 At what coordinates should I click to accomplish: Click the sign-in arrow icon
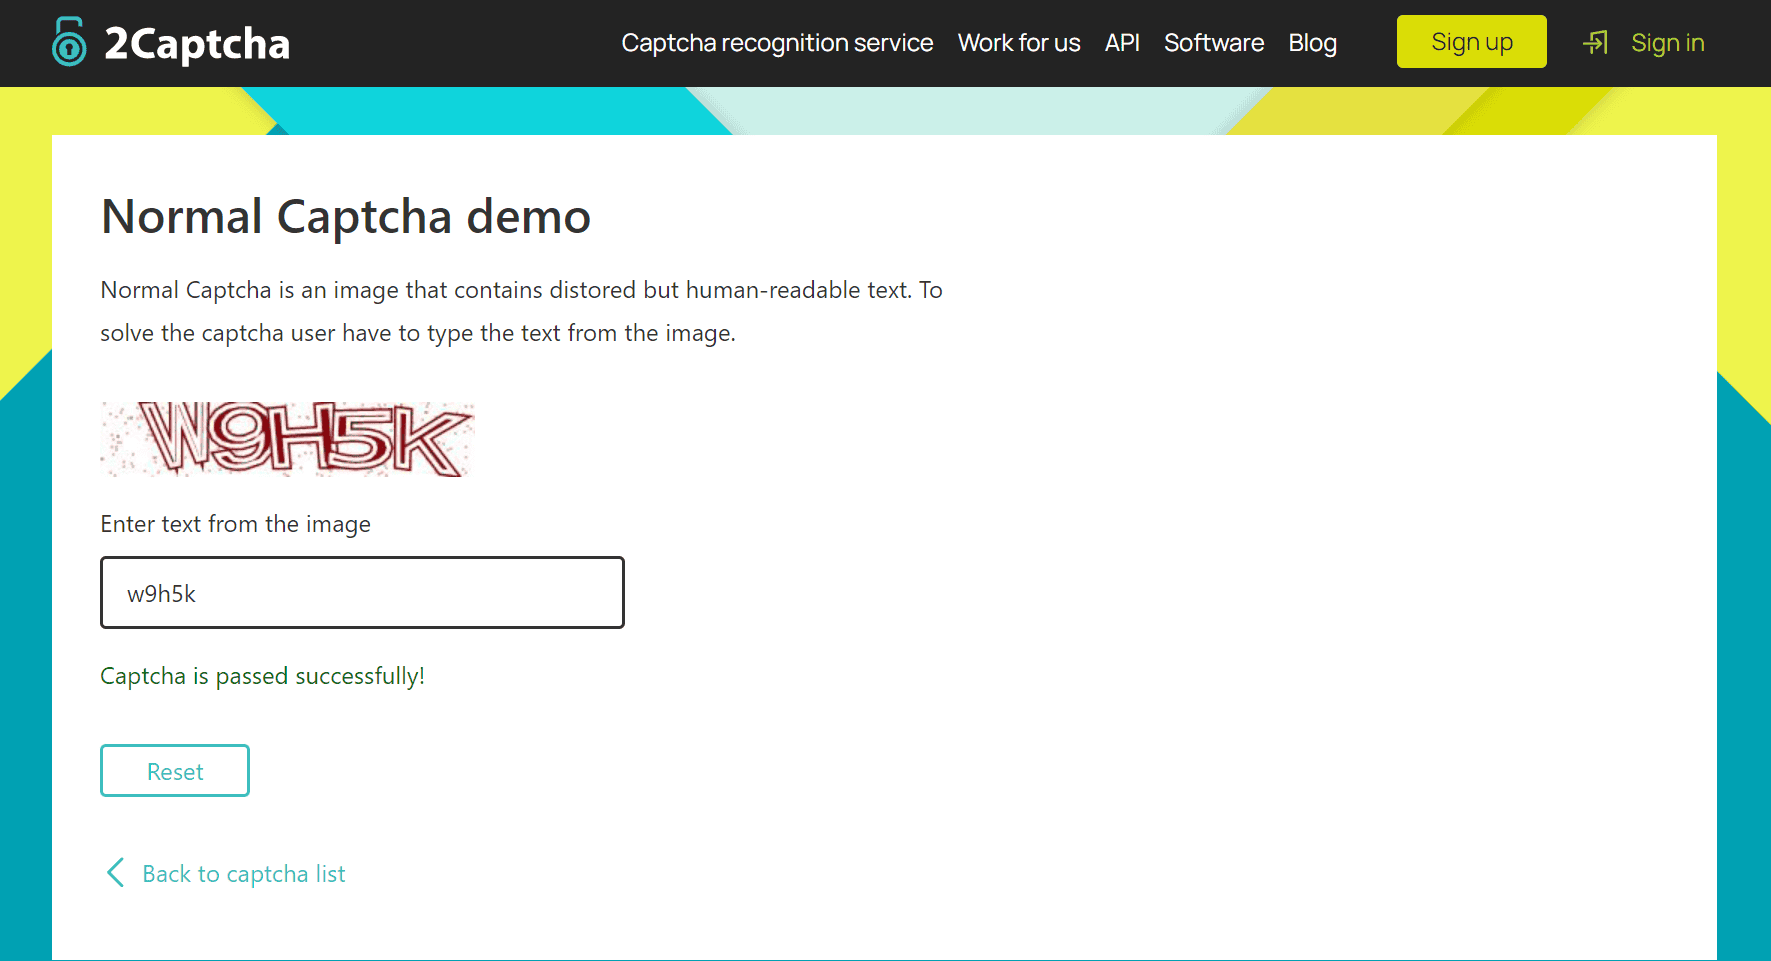(1596, 42)
